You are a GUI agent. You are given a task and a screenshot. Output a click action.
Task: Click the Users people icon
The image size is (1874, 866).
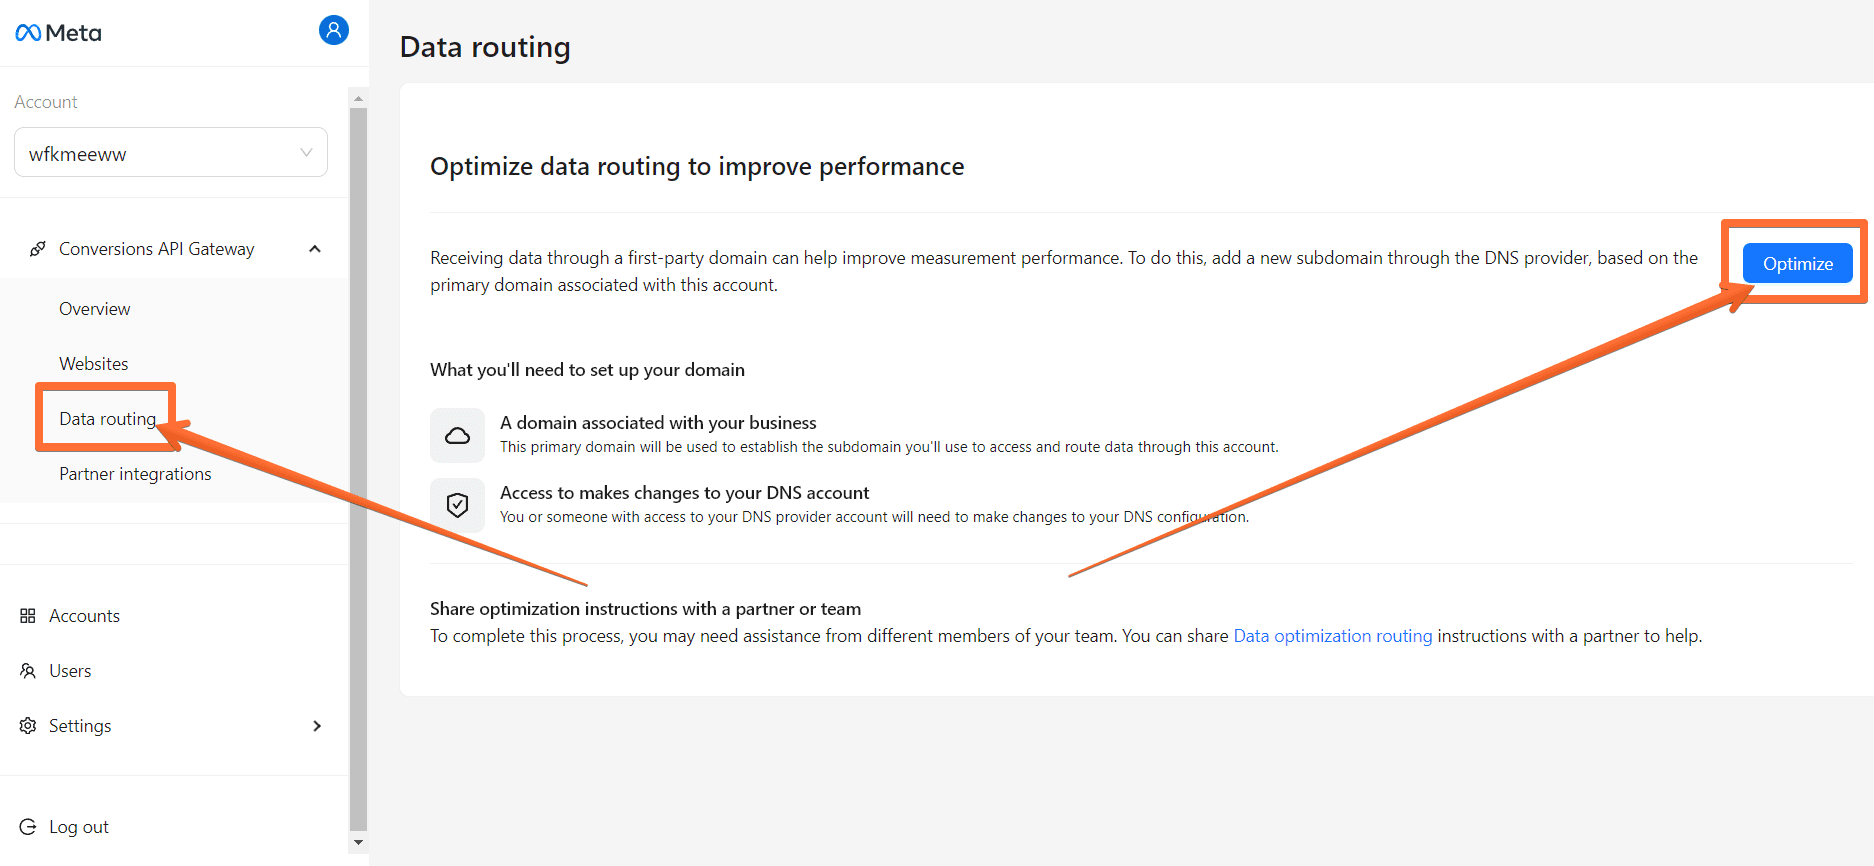[x=28, y=671]
